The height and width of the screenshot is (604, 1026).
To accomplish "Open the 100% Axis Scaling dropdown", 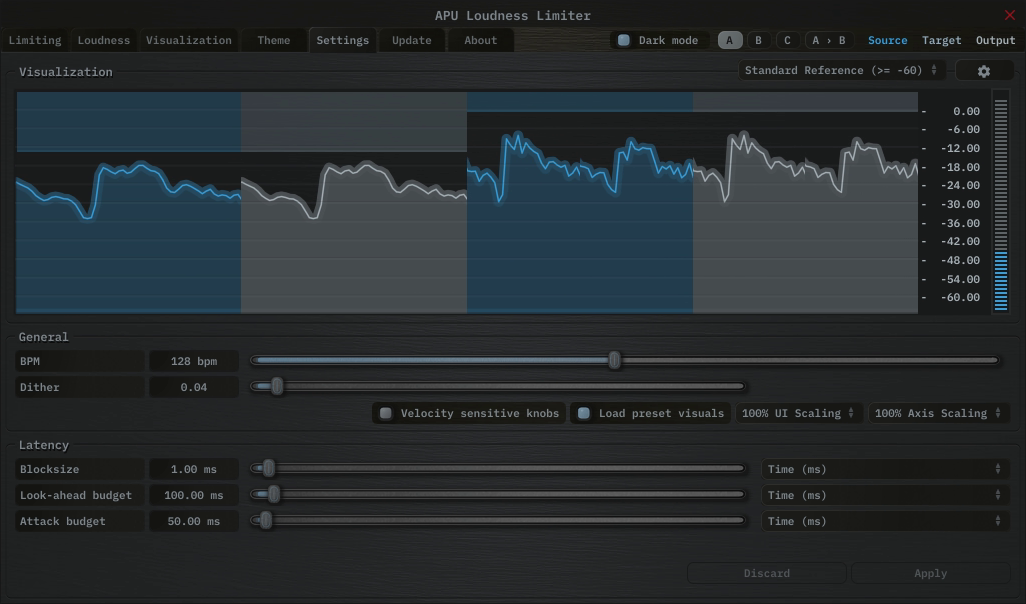I will click(938, 413).
